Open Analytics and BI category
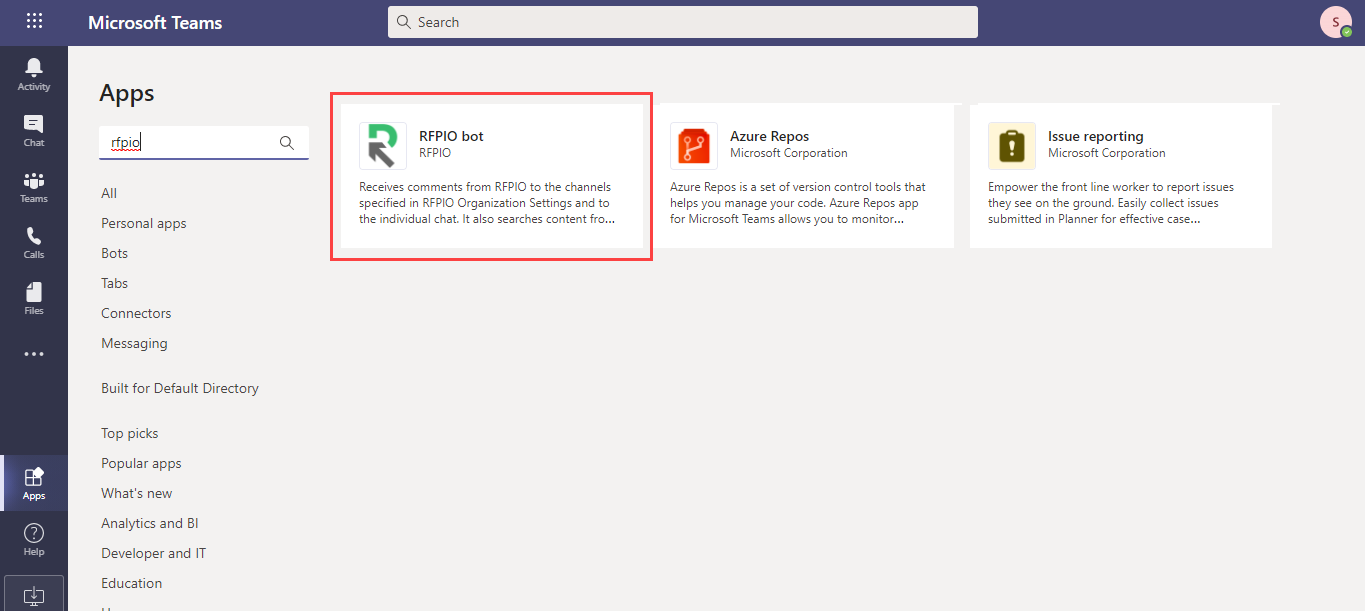Image resolution: width=1365 pixels, height=611 pixels. click(x=149, y=523)
